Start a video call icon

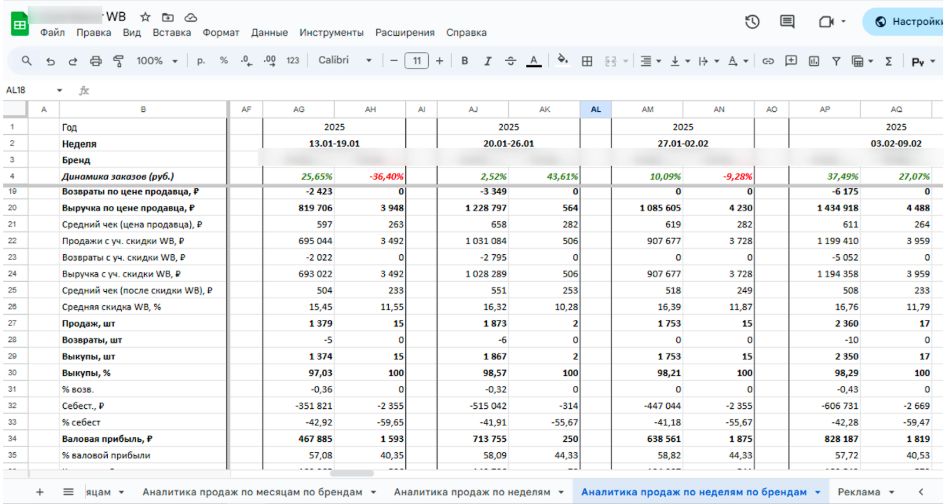pos(826,22)
